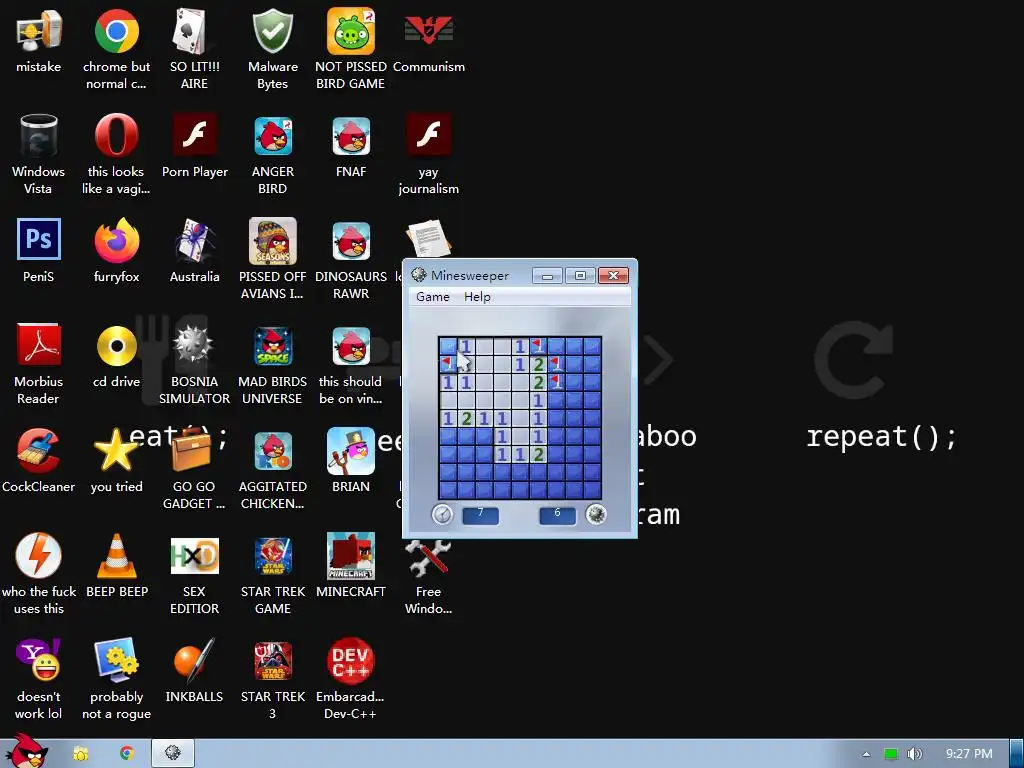
Task: Select the 'you tried' gold star icon
Action: [x=116, y=451]
